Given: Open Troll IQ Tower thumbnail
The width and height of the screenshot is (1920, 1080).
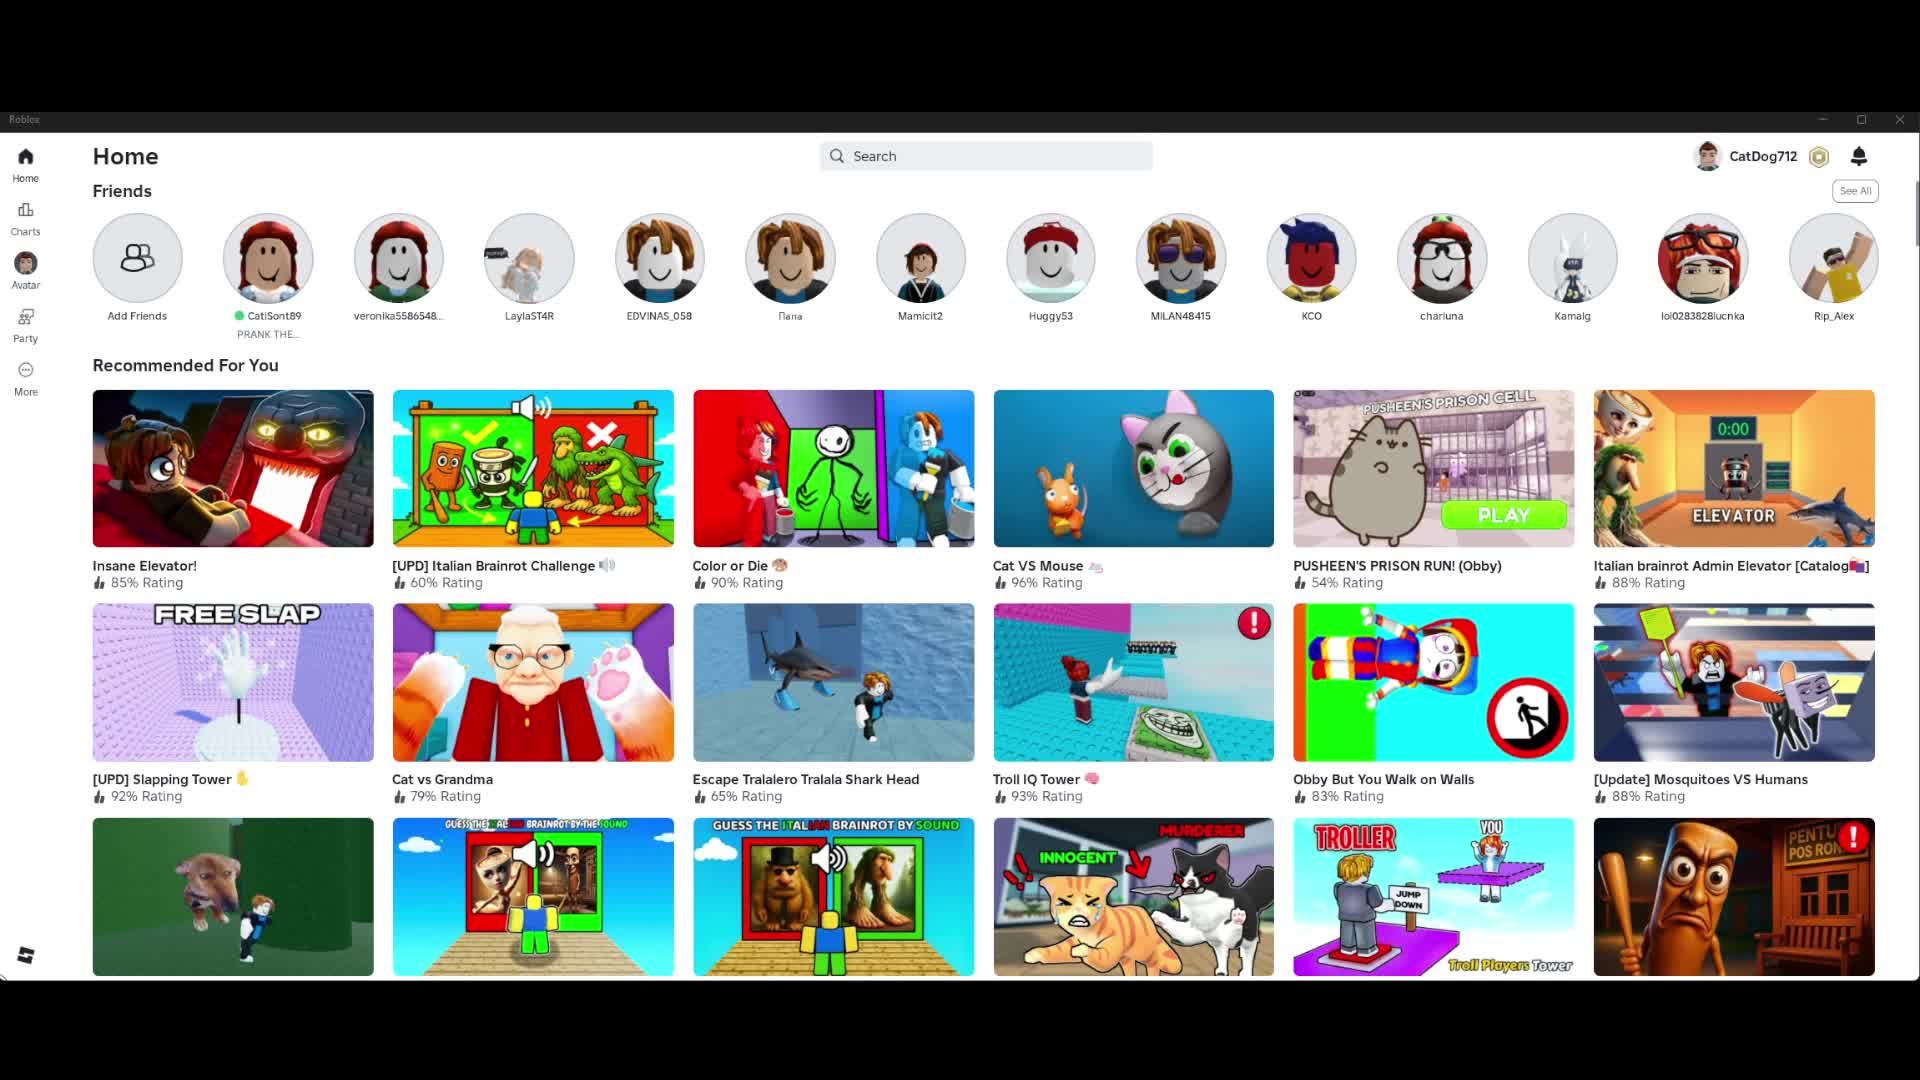Looking at the screenshot, I should (x=1133, y=682).
